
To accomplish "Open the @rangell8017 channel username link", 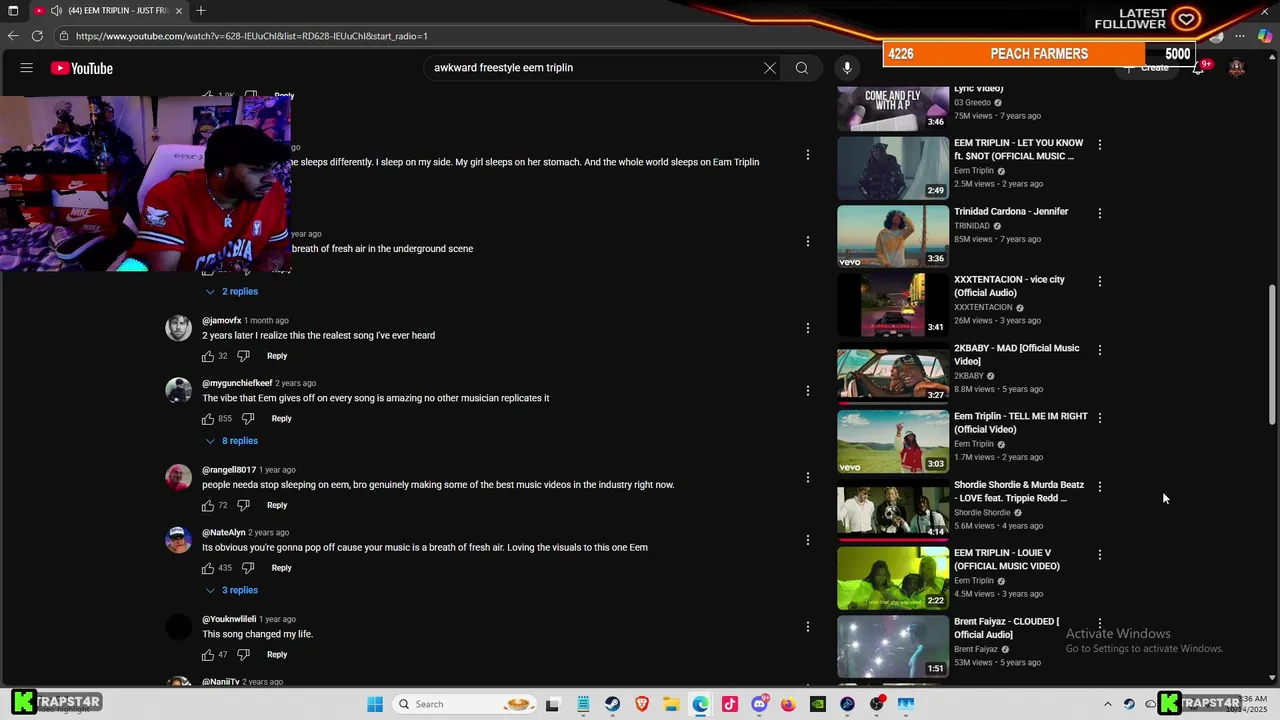I will [229, 470].
